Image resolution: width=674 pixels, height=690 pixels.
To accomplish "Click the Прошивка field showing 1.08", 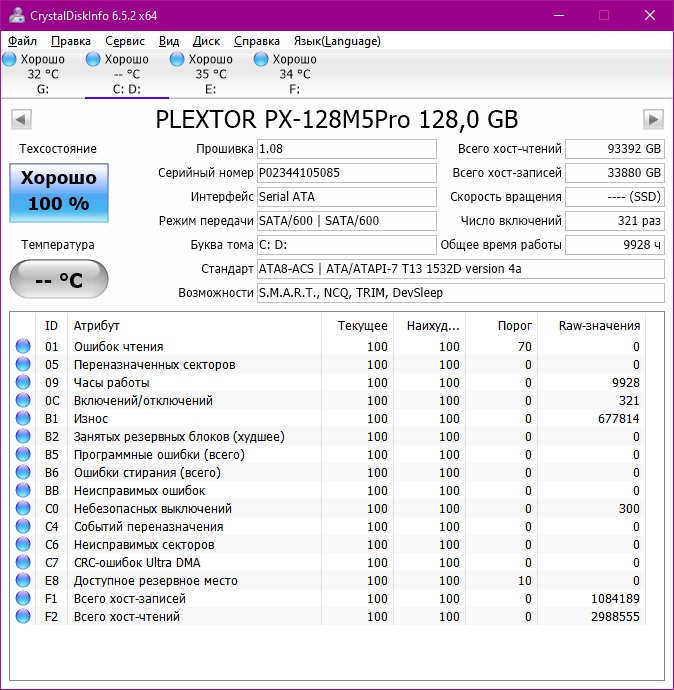I will [x=347, y=149].
